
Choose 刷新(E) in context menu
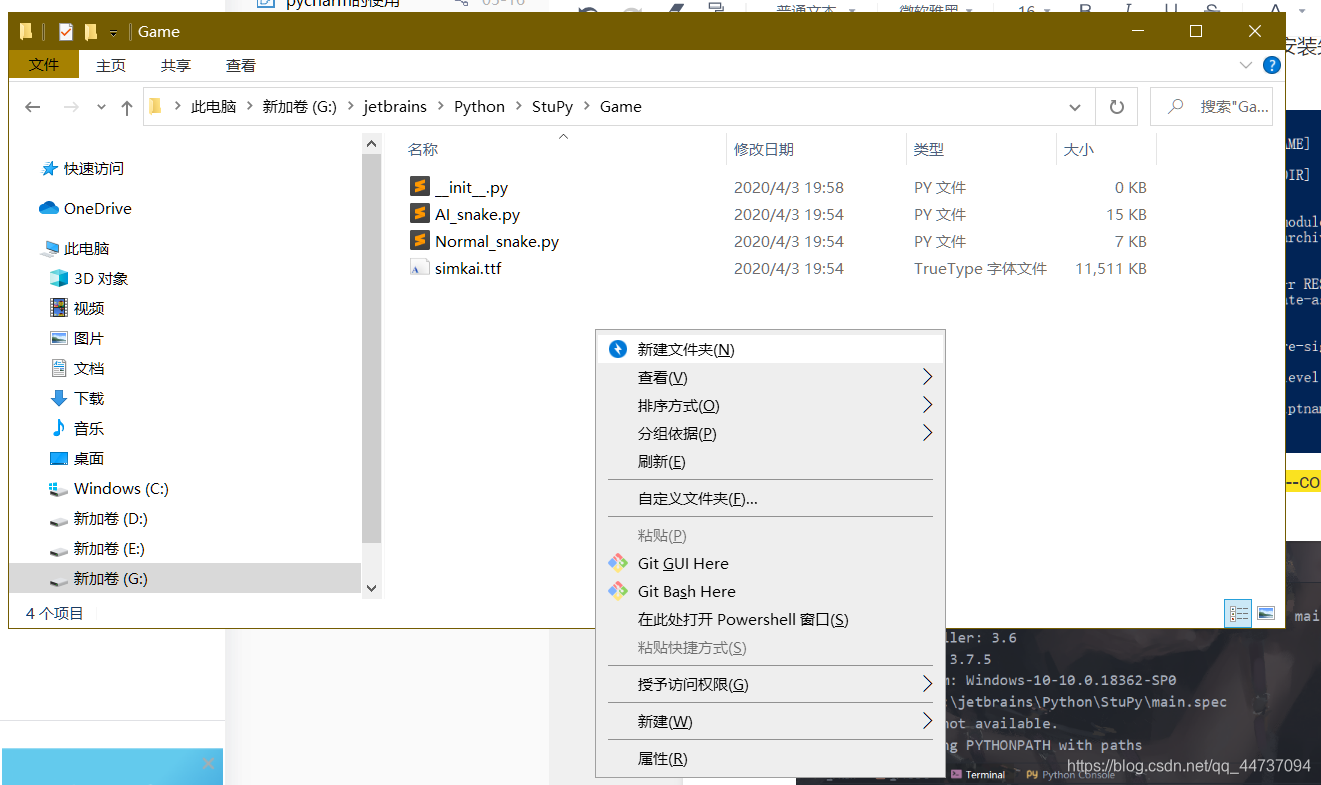pos(770,461)
